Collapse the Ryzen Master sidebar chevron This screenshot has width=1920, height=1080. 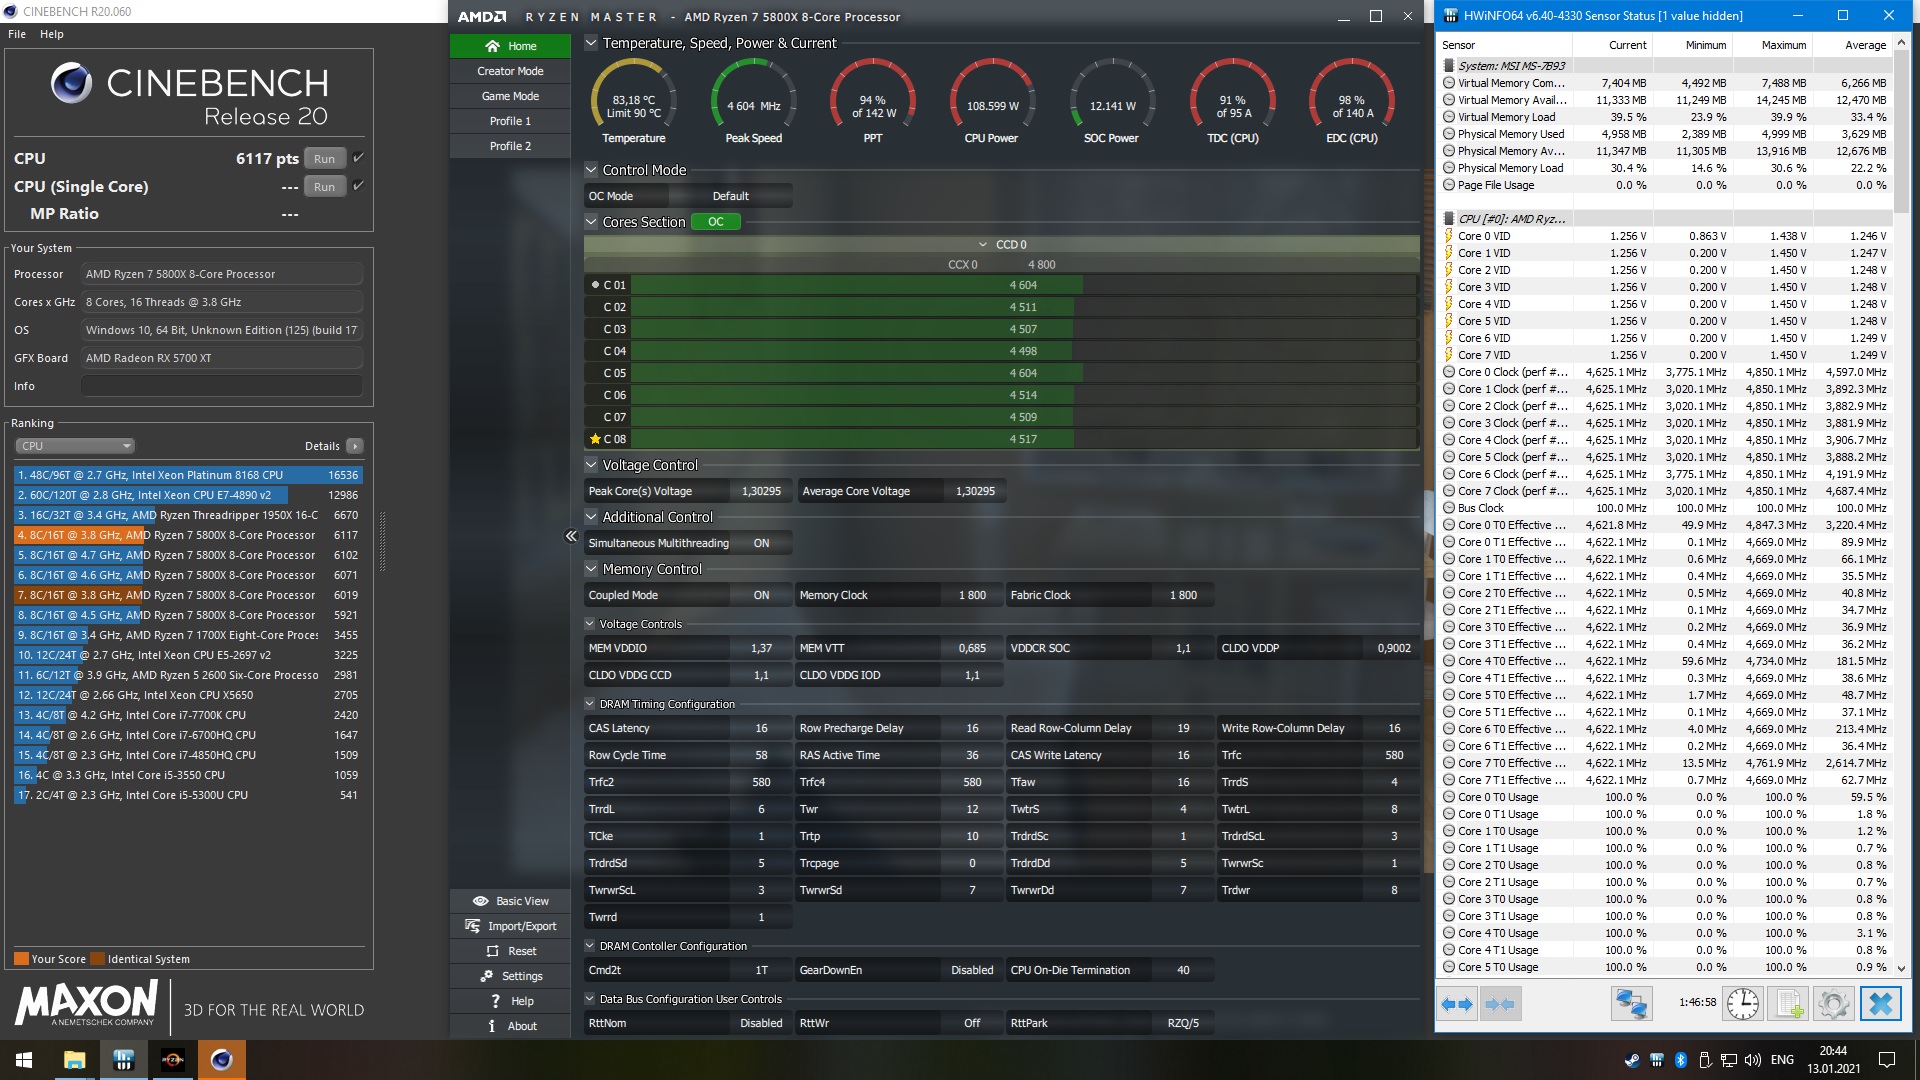pos(571,536)
